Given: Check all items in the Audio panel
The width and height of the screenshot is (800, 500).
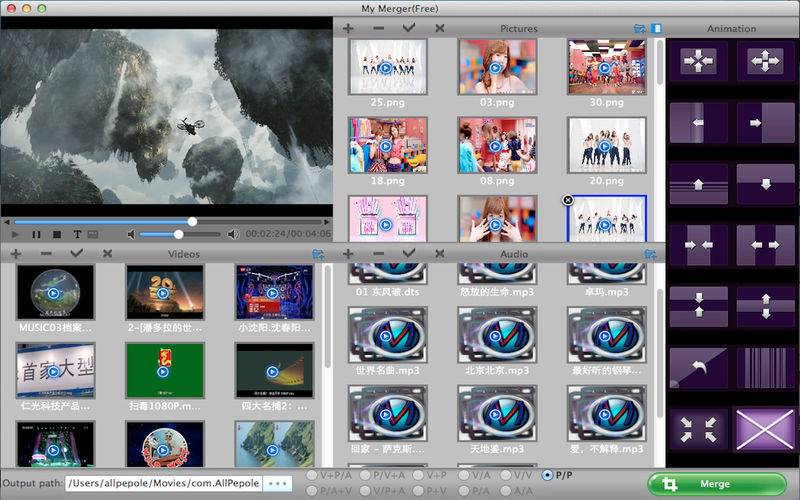Looking at the screenshot, I should point(409,253).
